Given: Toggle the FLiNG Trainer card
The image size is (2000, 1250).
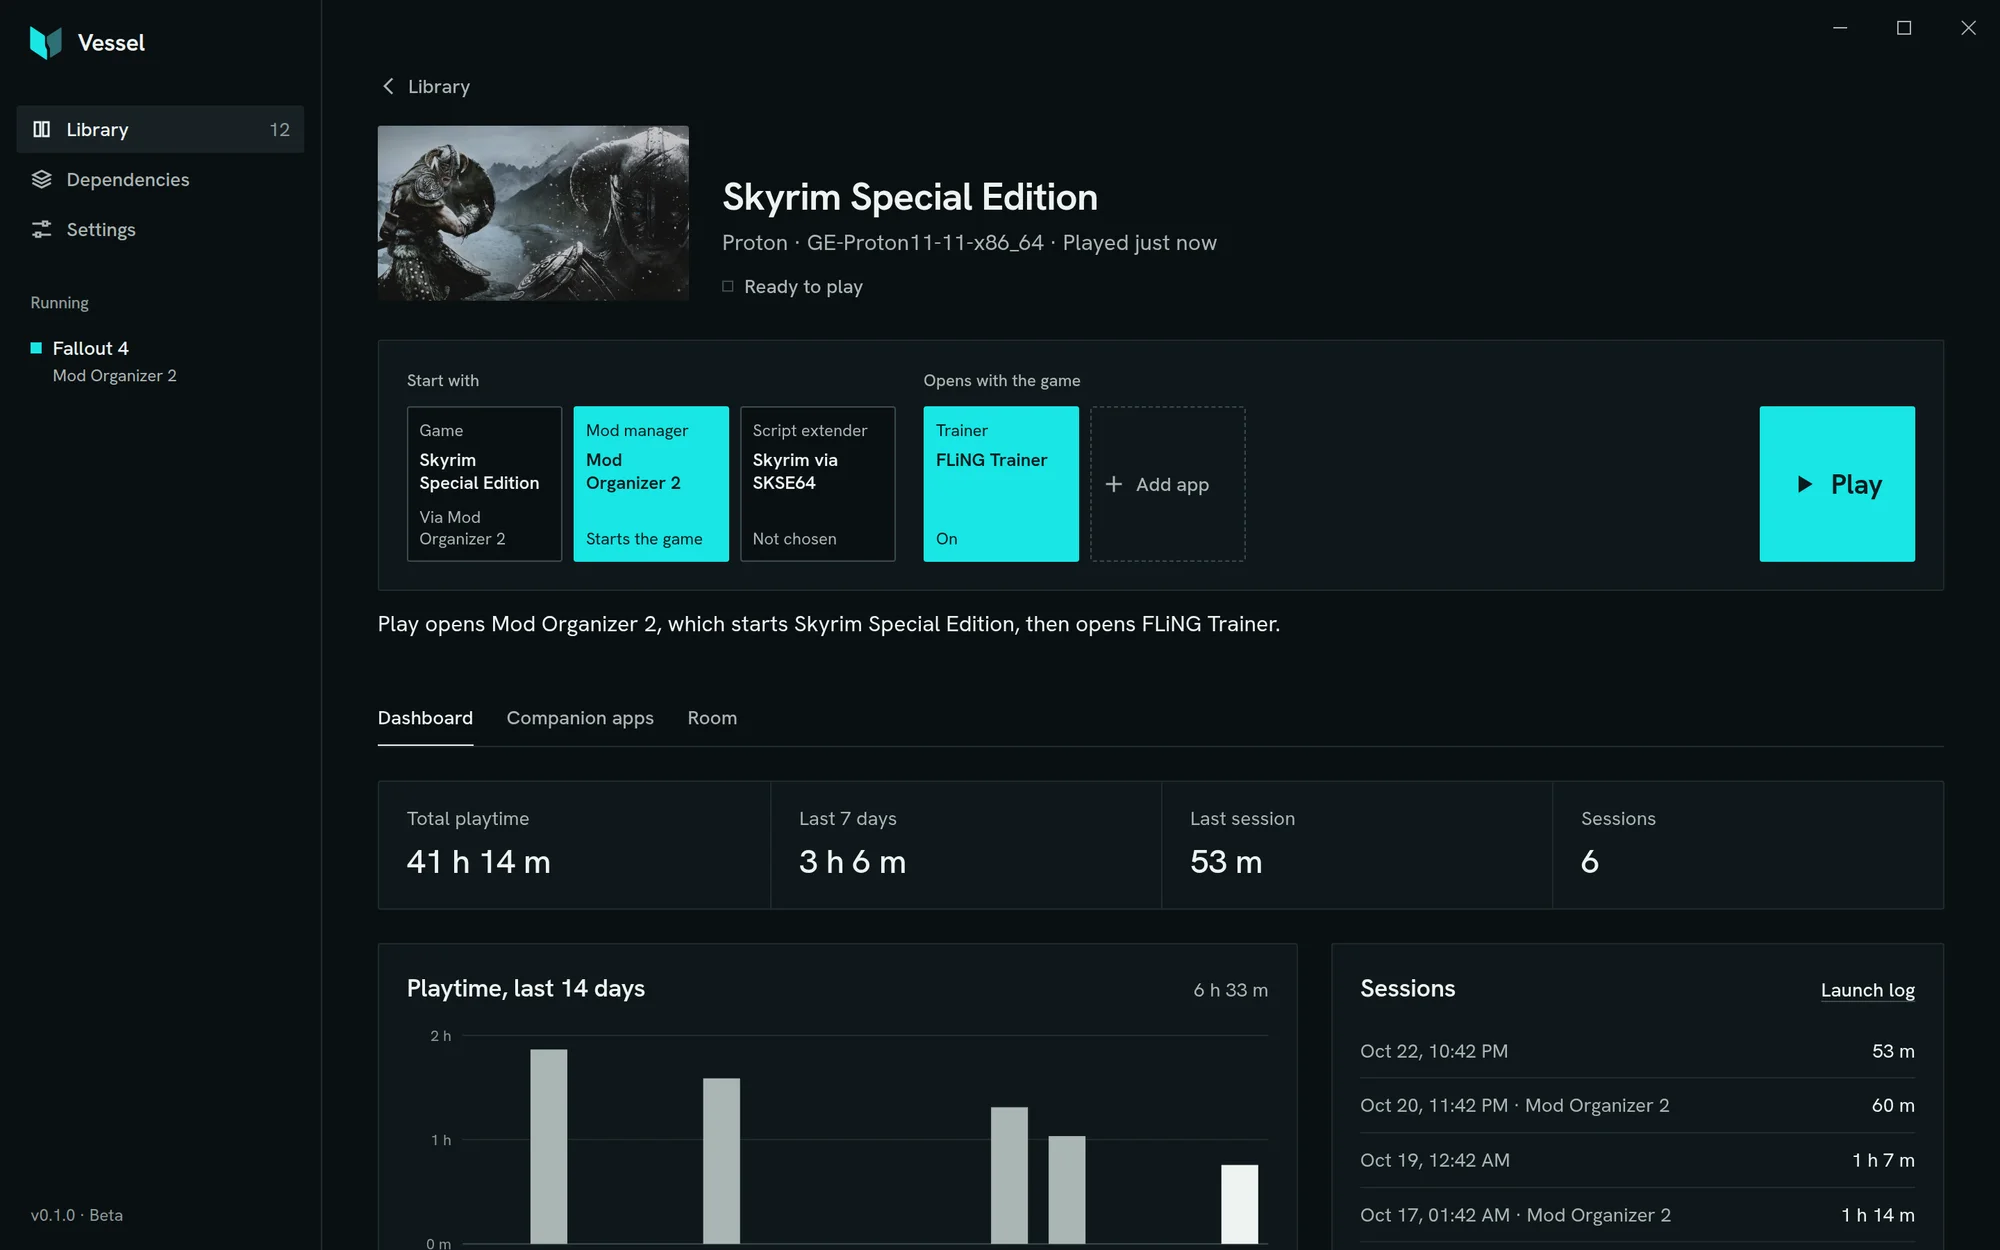Looking at the screenshot, I should pyautogui.click(x=1001, y=484).
